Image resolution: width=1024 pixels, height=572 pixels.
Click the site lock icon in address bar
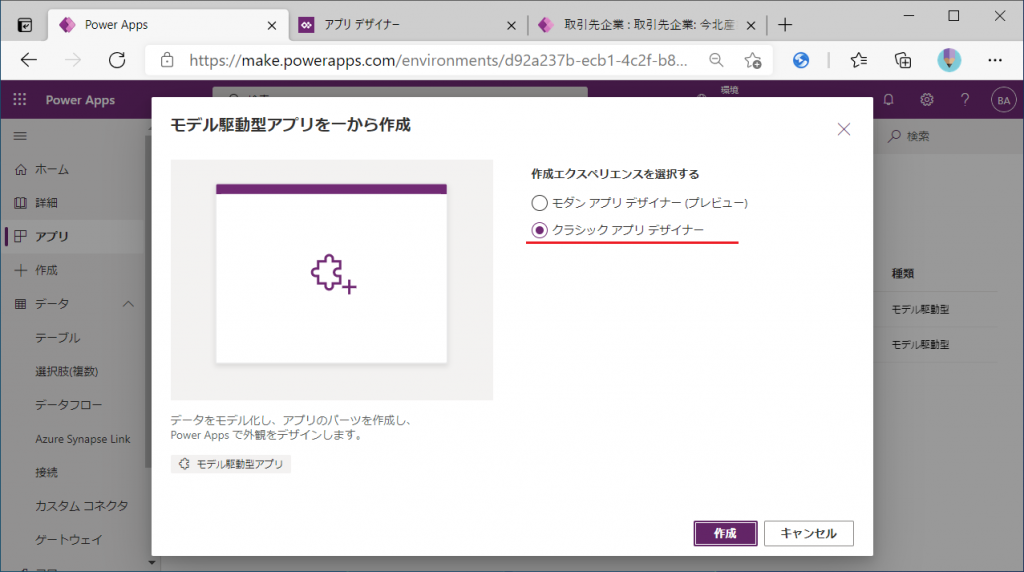tap(167, 60)
